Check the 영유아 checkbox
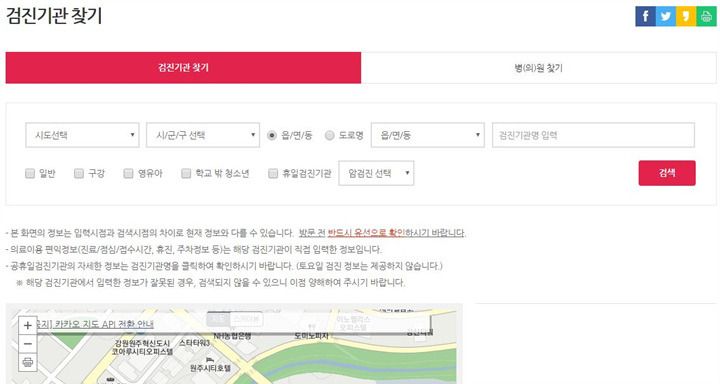Viewport: 720px width, 384px height. 128,173
